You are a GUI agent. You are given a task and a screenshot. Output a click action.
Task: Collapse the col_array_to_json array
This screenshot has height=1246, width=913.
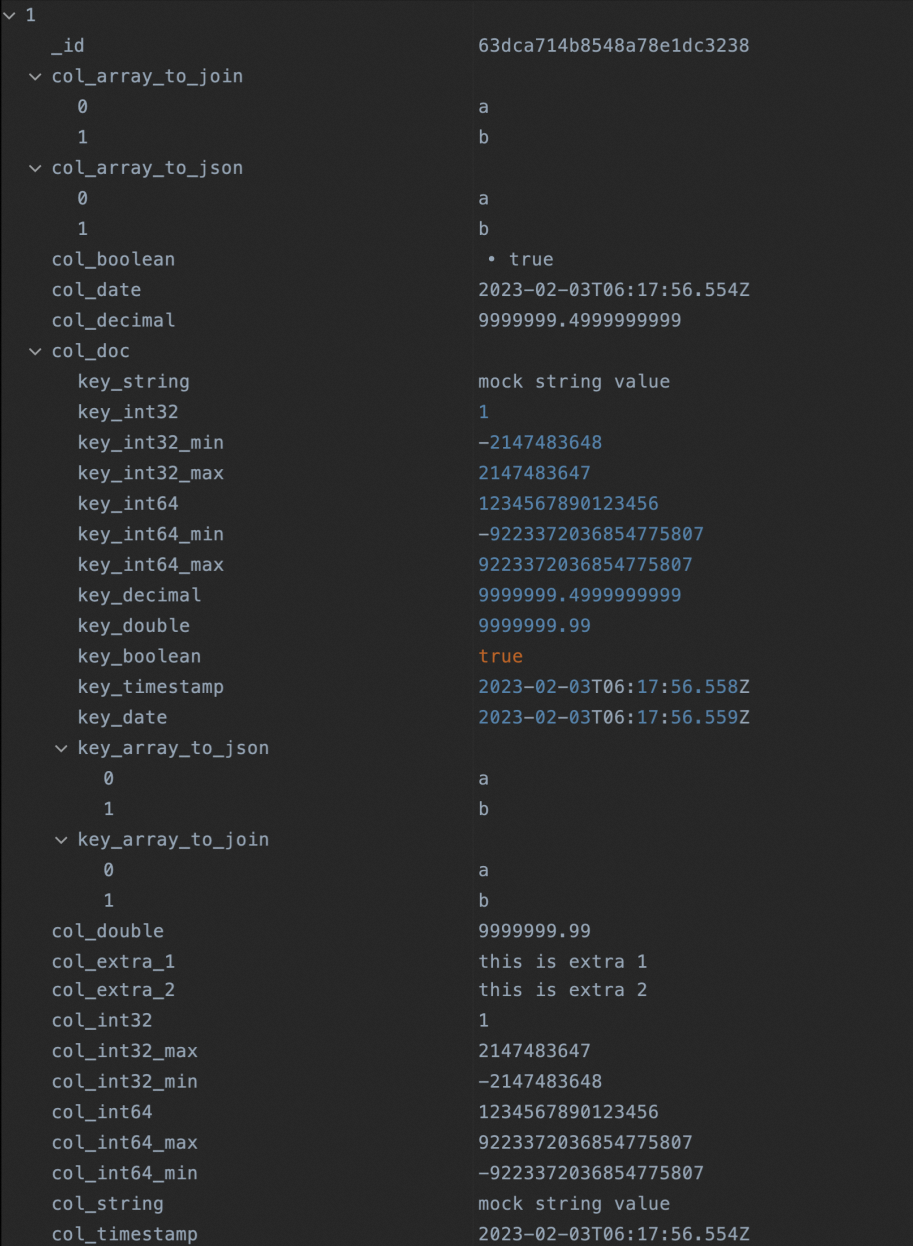(35, 167)
